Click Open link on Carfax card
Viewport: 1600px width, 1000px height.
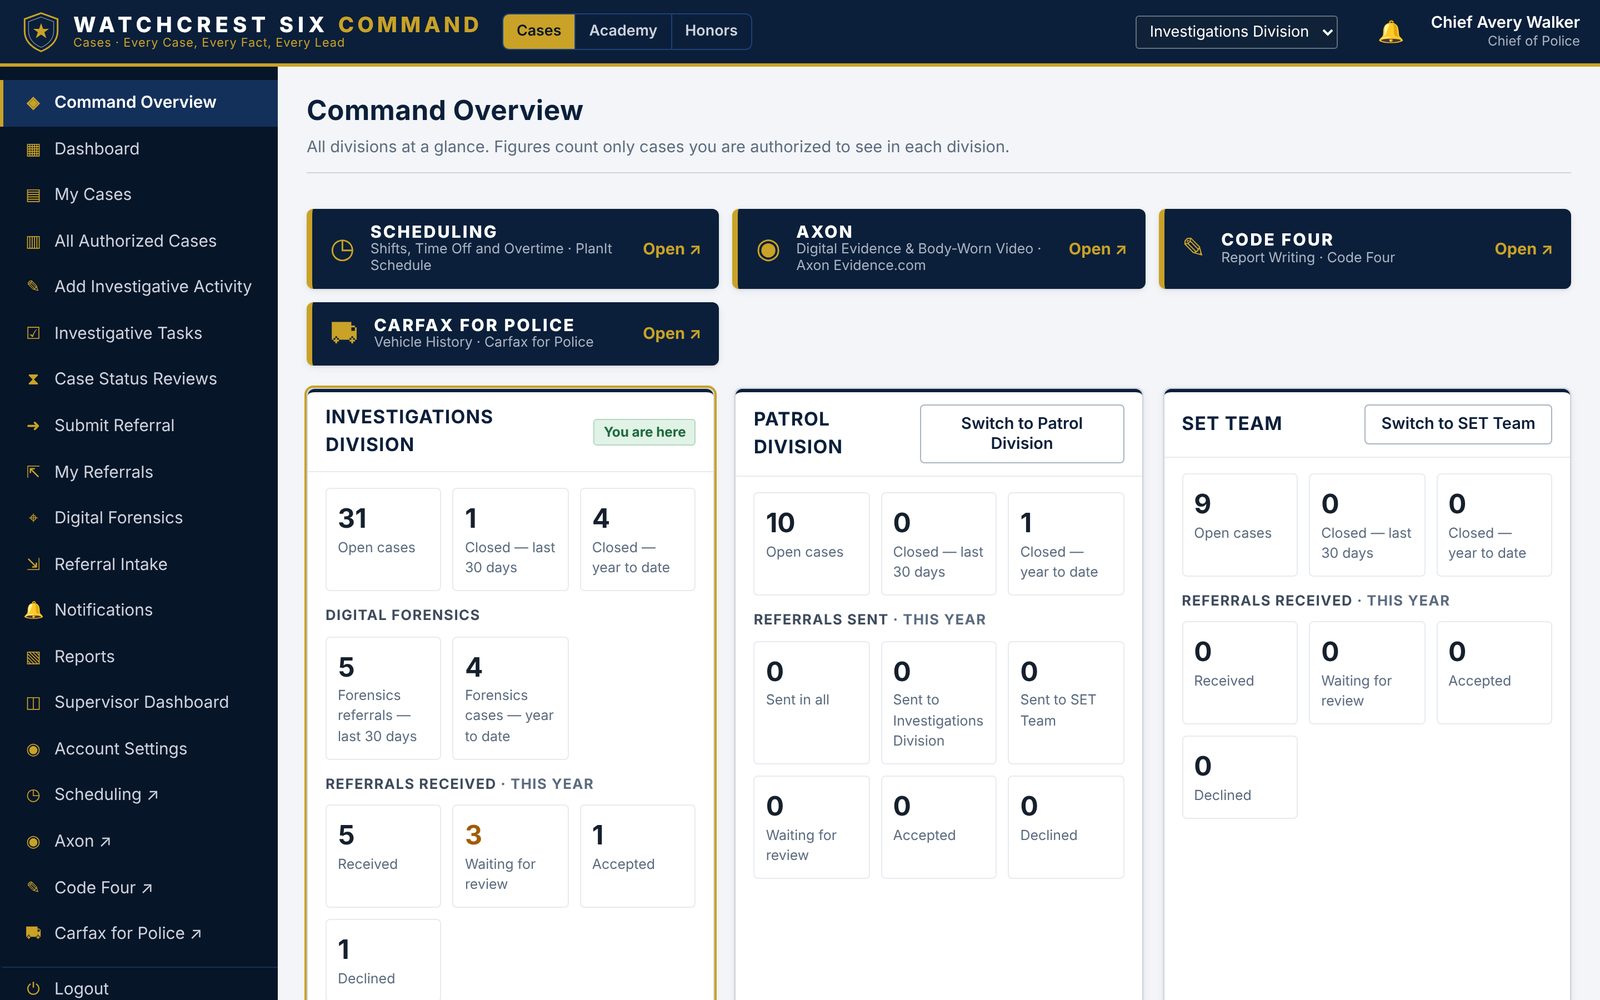(x=672, y=333)
